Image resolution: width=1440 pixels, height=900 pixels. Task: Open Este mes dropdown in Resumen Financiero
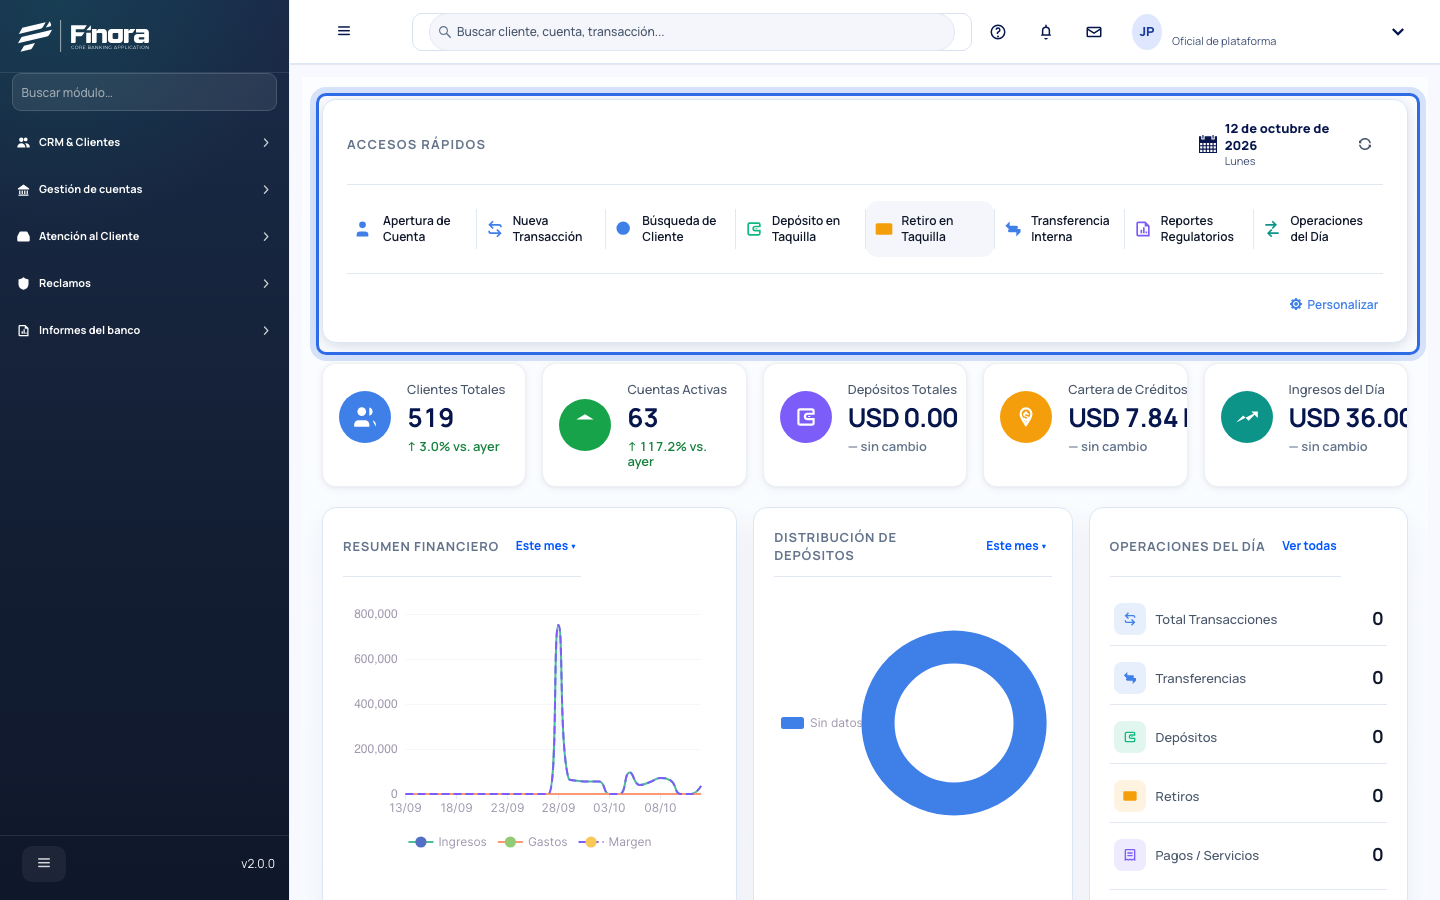[546, 546]
